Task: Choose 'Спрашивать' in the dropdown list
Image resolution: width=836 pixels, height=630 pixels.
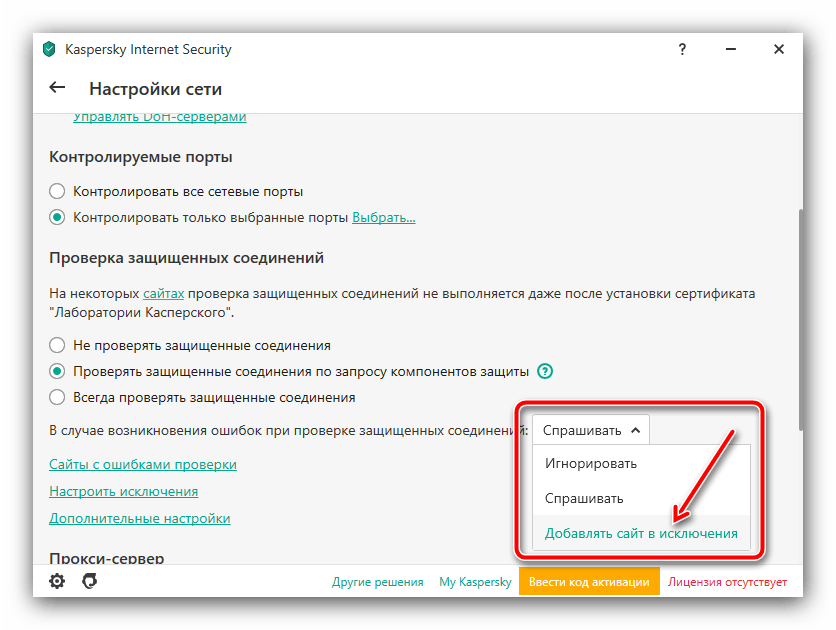Action: click(641, 498)
